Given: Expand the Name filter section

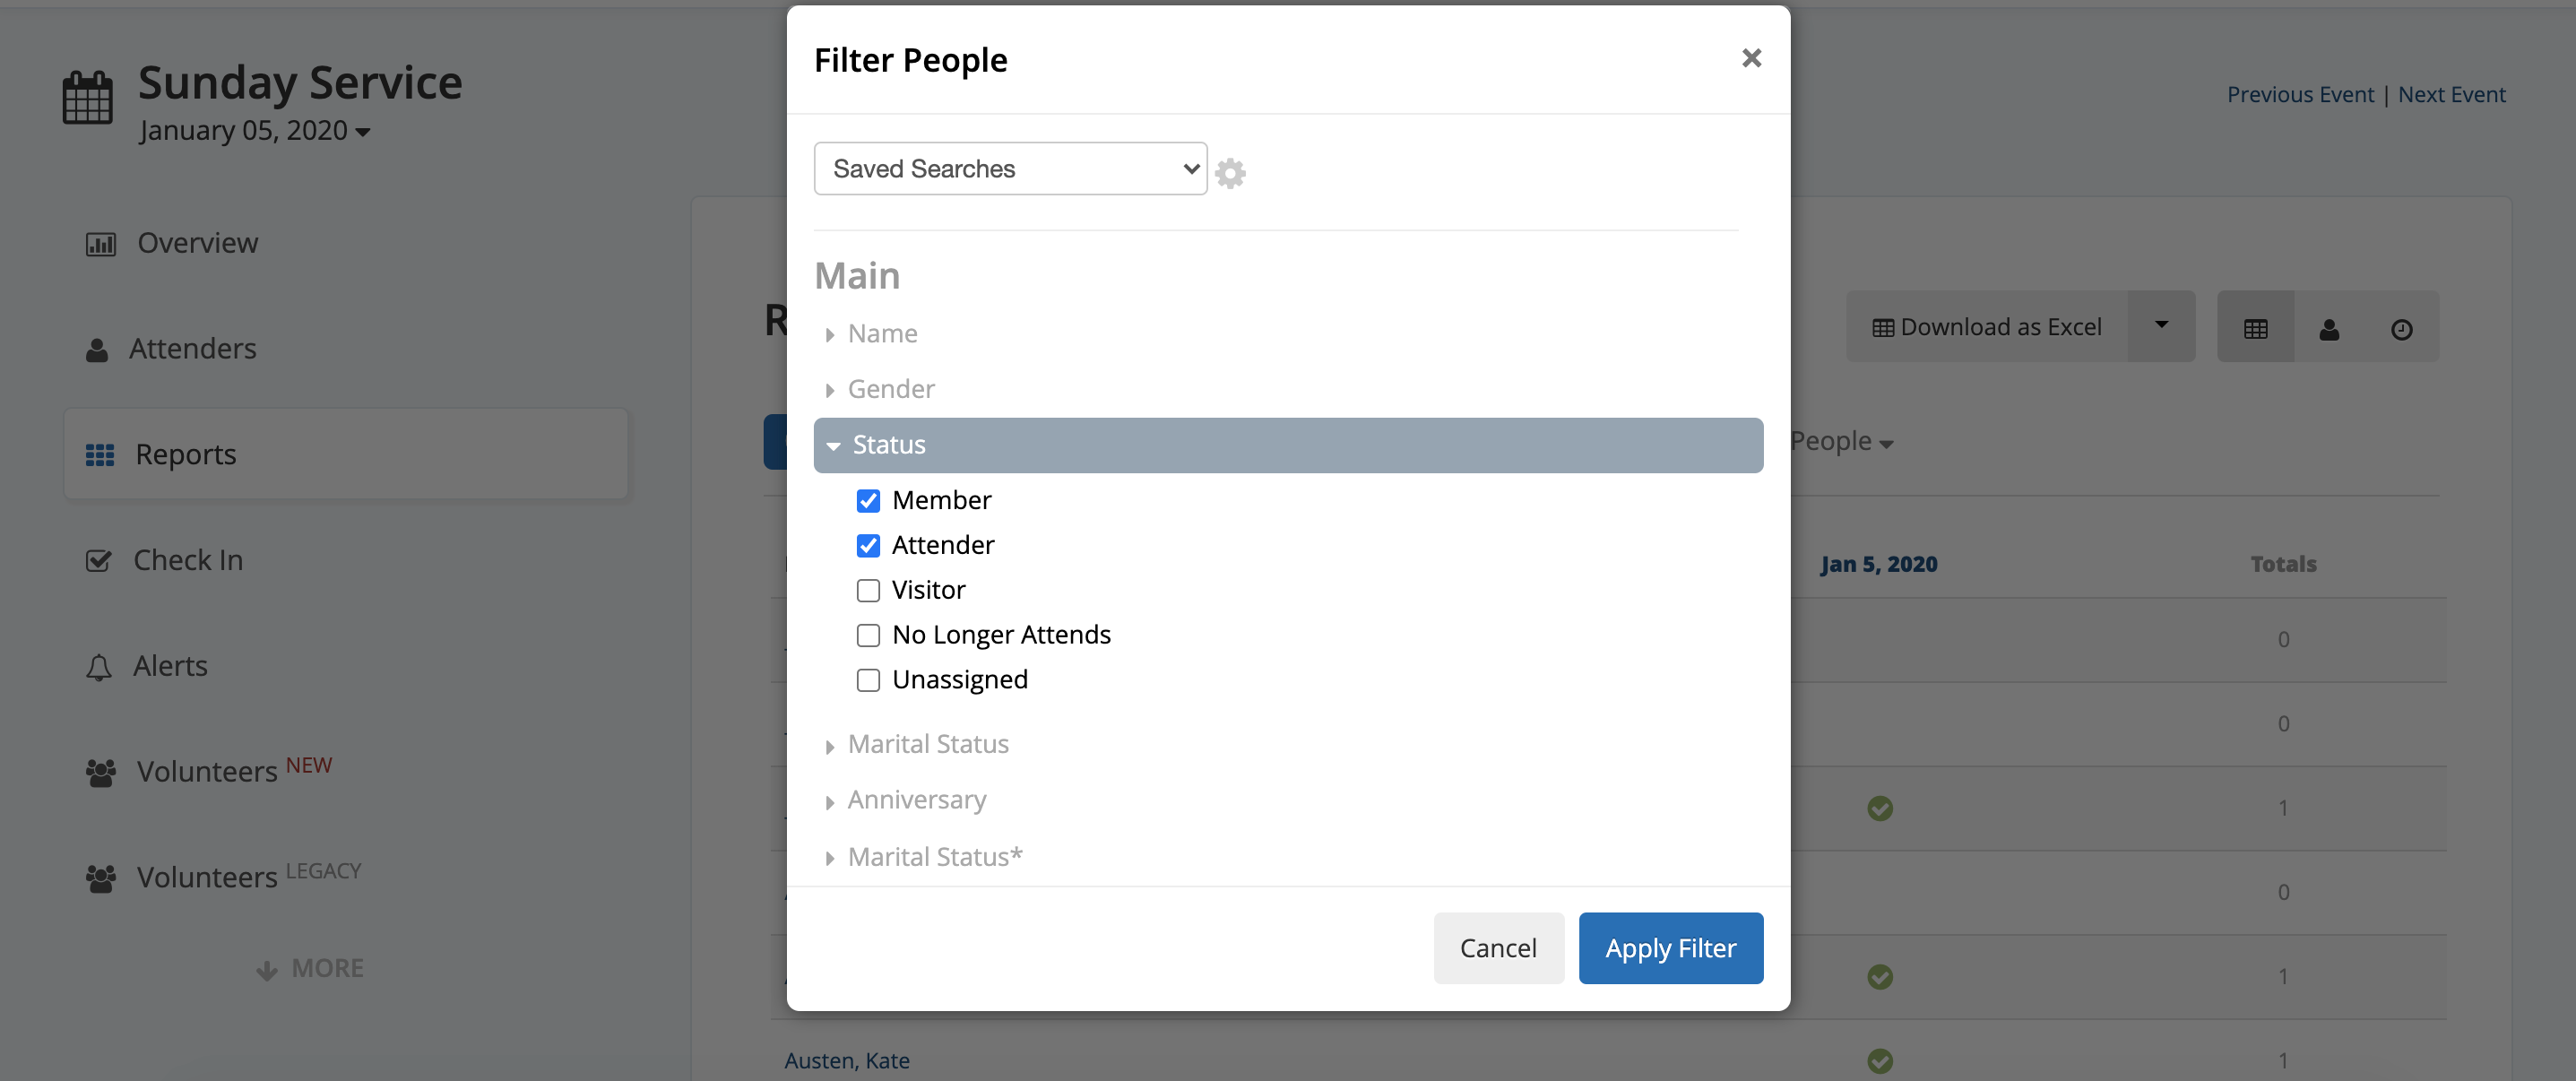Looking at the screenshot, I should point(870,334).
